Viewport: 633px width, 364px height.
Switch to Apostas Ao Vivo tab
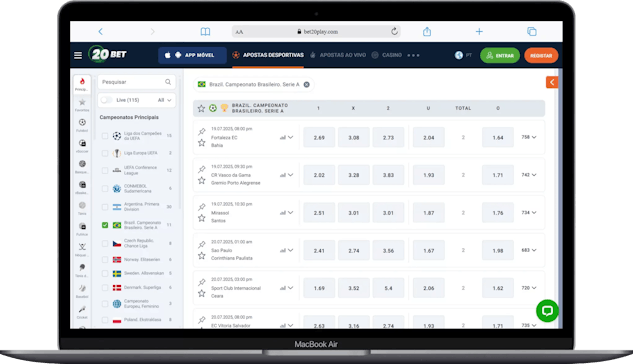[338, 55]
